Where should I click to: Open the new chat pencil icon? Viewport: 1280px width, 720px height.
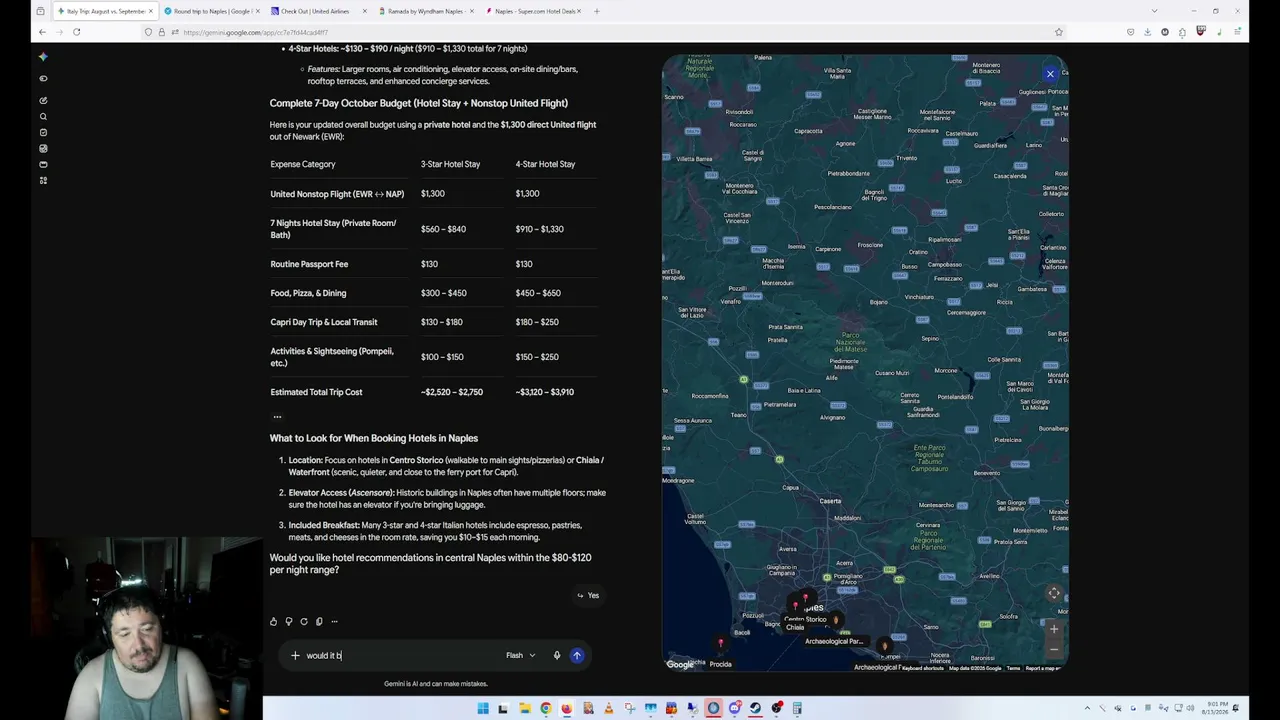click(x=43, y=100)
